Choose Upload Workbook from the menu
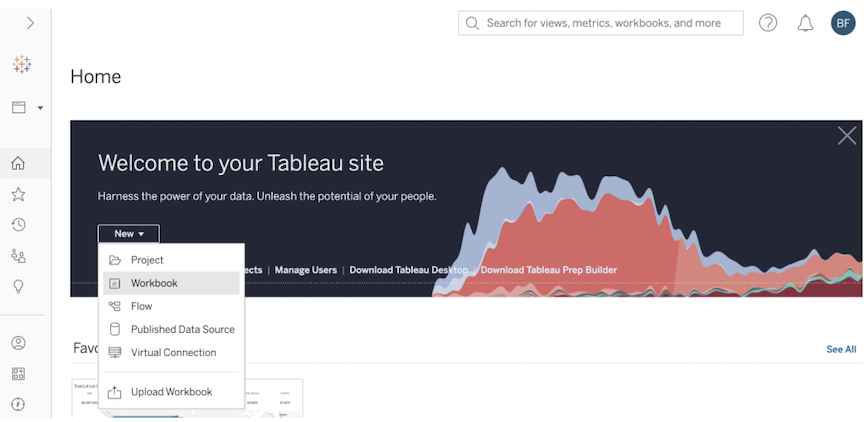Screen dimensions: 864x422 pyautogui.click(x=171, y=392)
